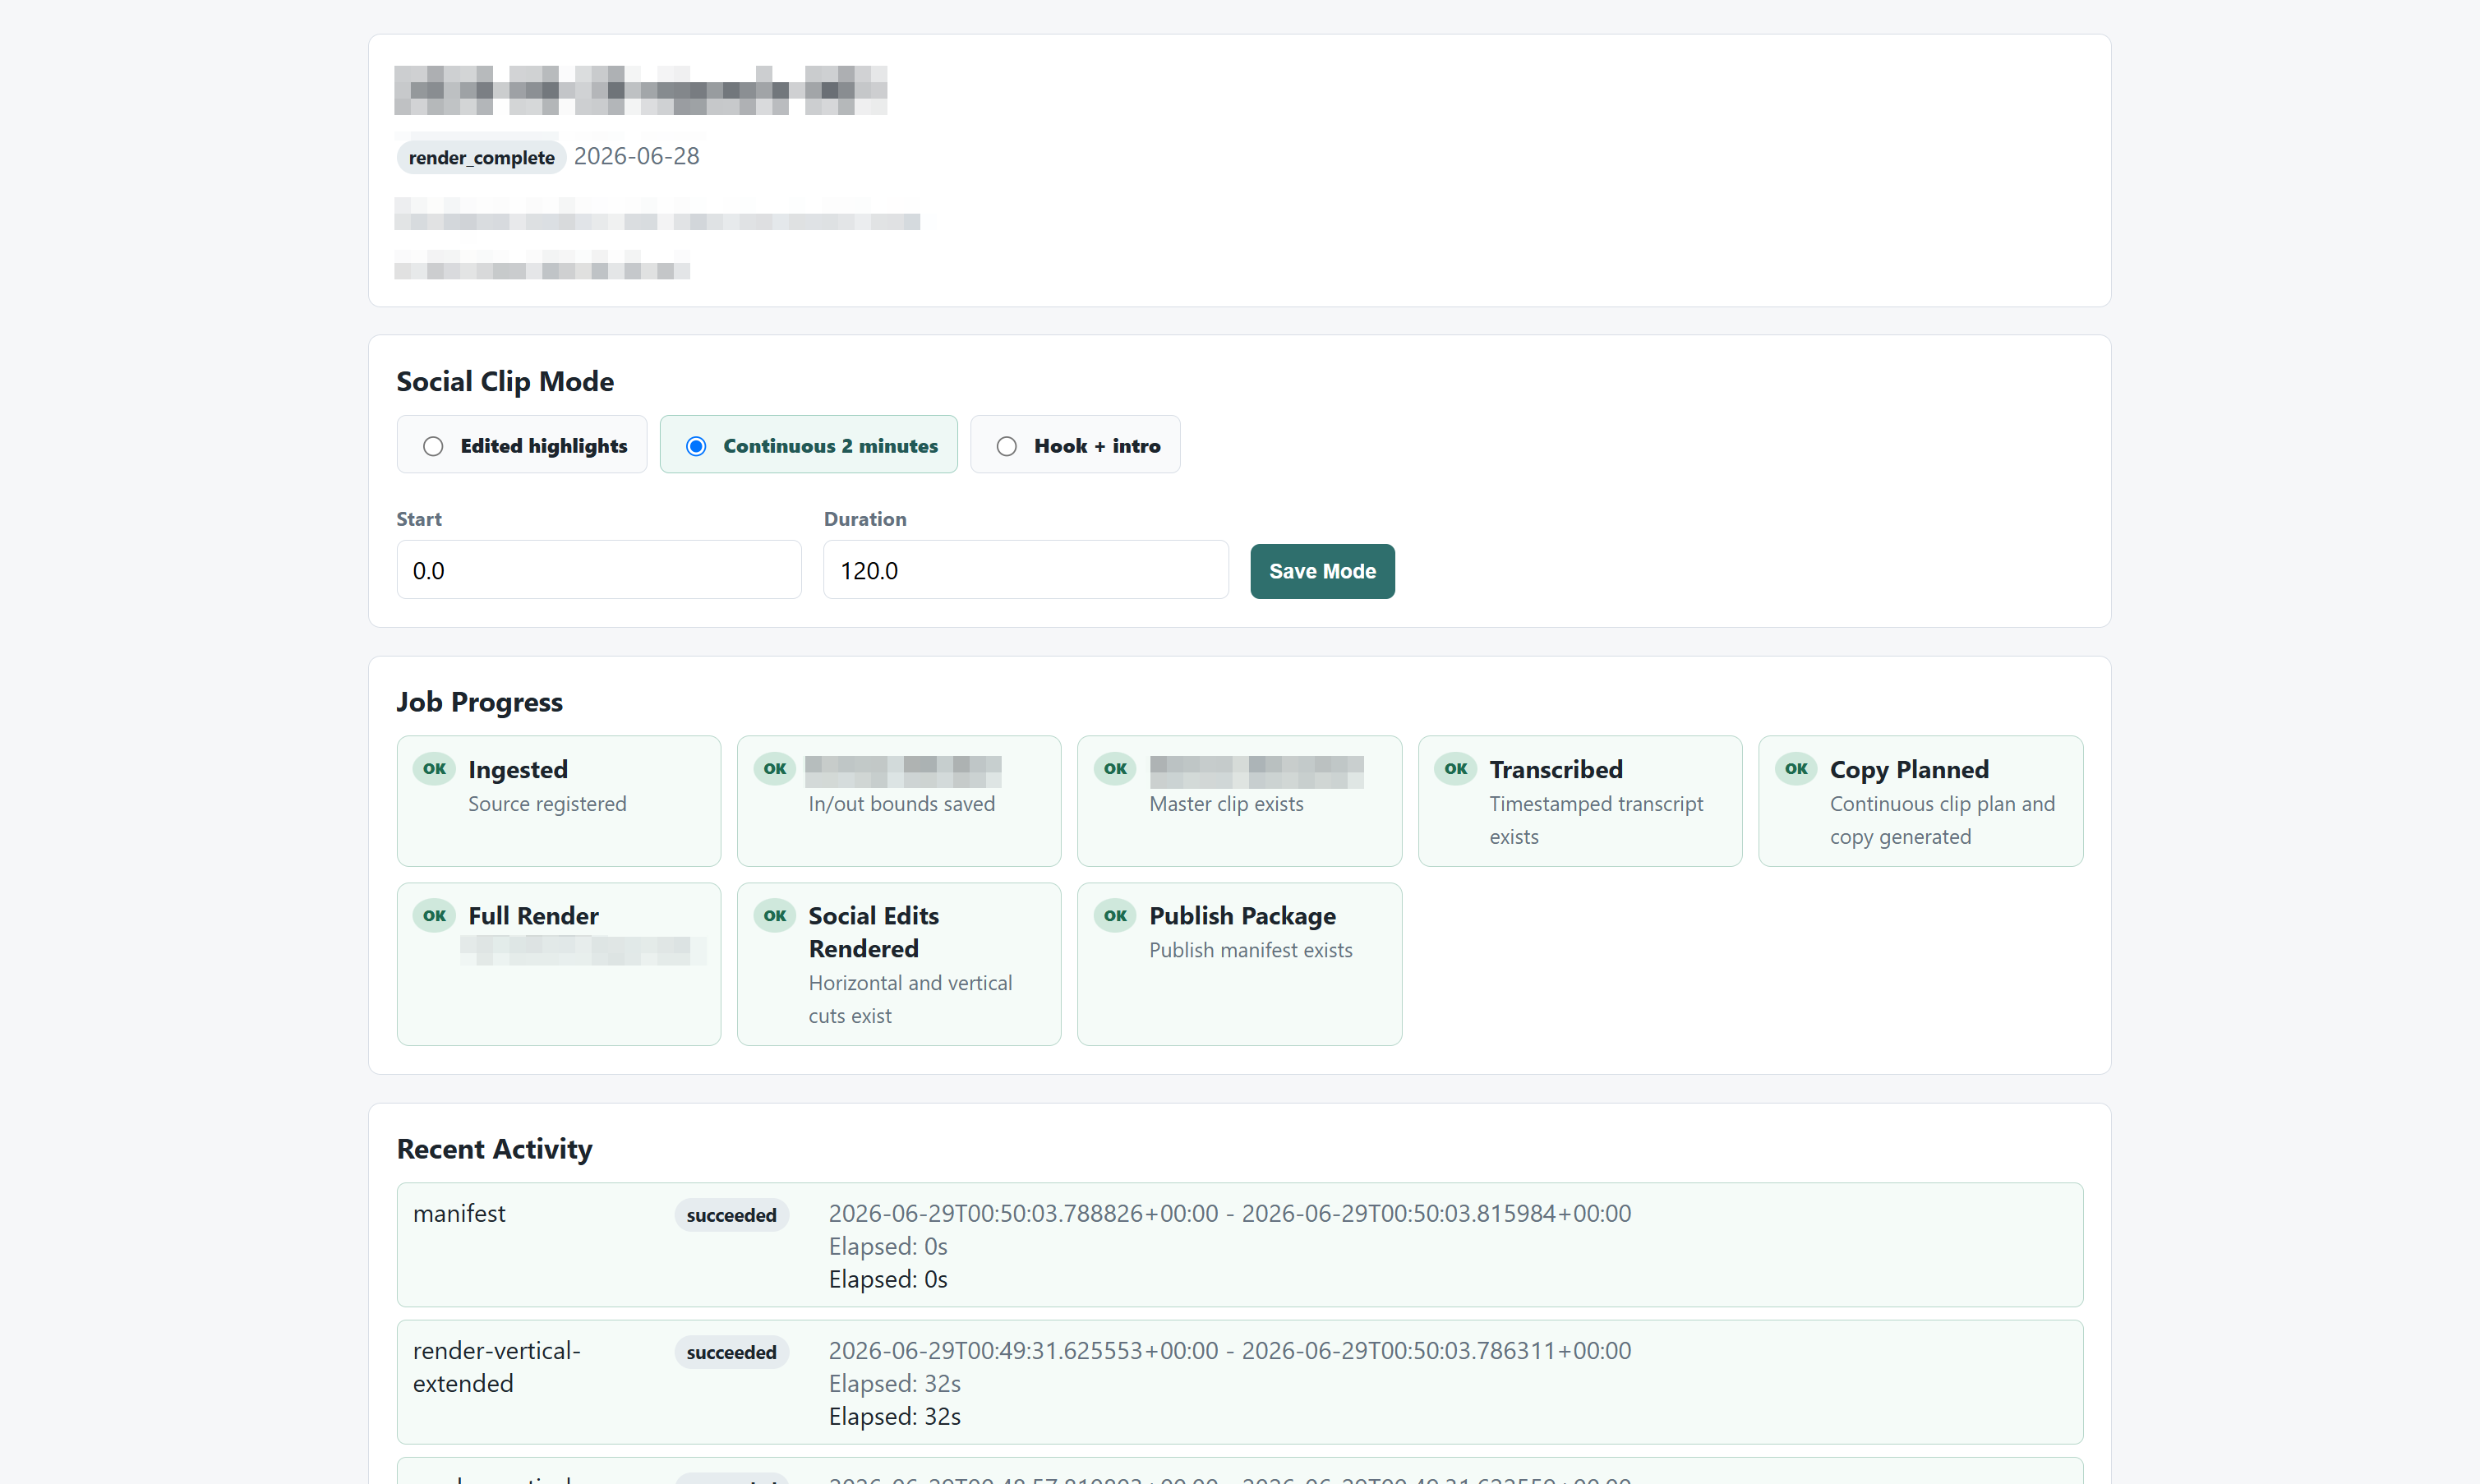Click the Save Mode button
Viewport: 2480px width, 1484px height.
[1322, 571]
